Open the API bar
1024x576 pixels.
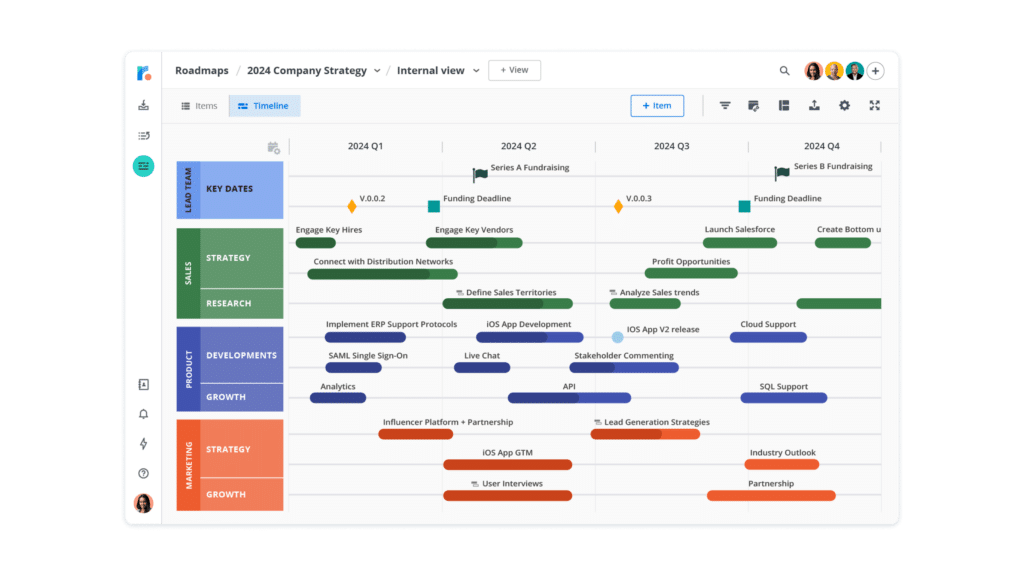[x=569, y=398]
